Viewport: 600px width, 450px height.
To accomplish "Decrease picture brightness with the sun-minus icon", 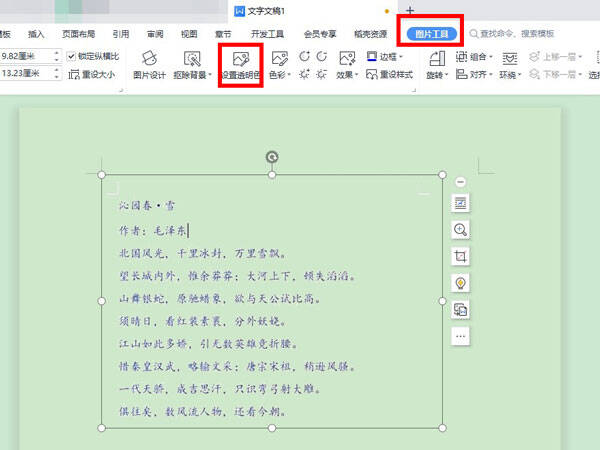I will [322, 74].
